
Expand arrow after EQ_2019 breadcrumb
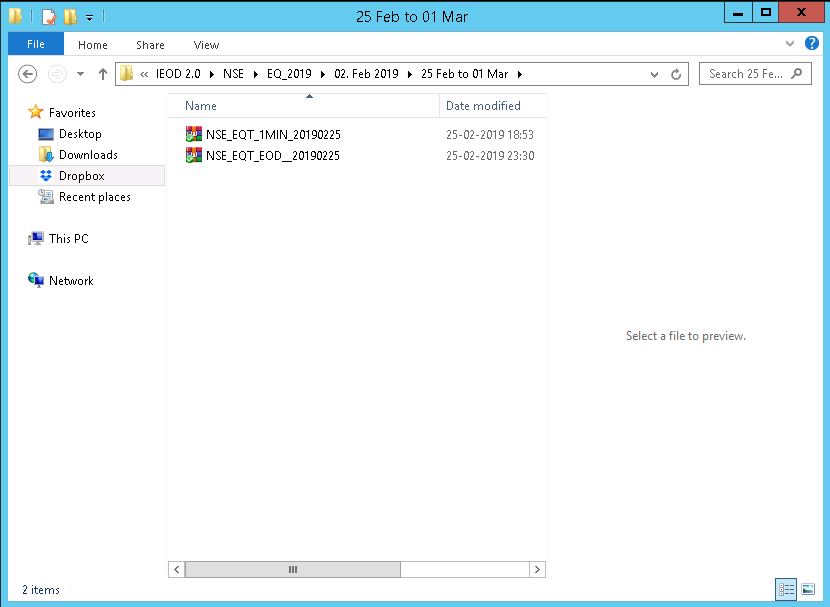coord(323,74)
